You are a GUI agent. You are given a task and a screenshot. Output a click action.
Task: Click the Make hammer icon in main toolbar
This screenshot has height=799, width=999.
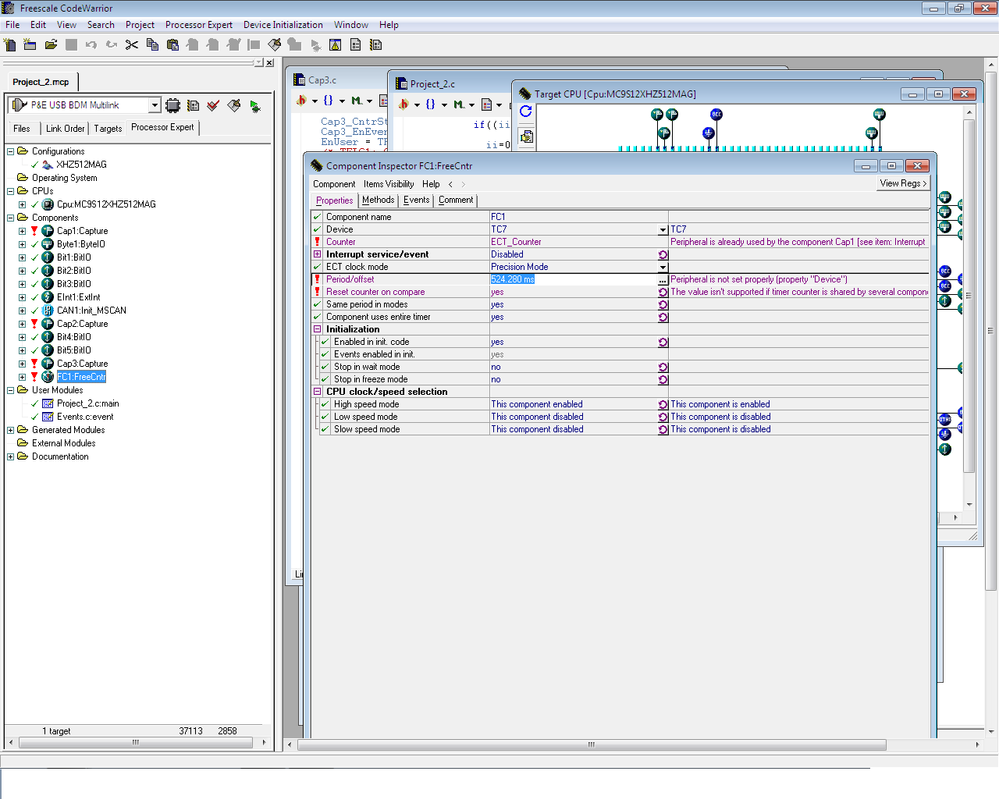click(275, 45)
